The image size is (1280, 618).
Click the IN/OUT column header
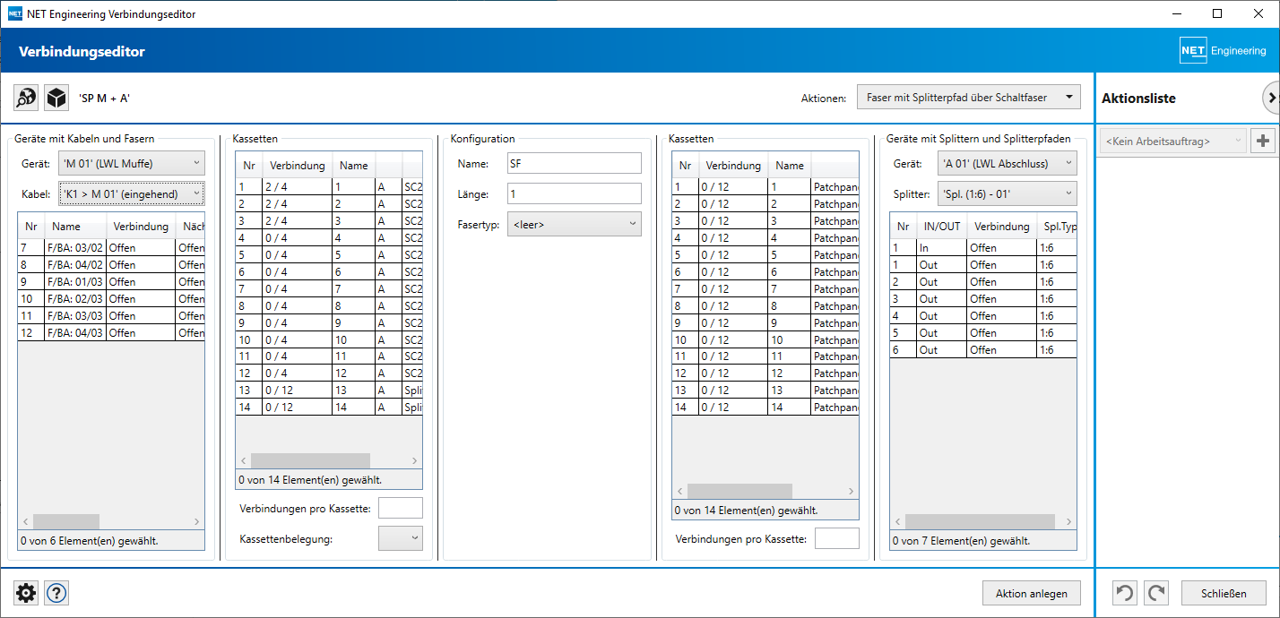[942, 226]
